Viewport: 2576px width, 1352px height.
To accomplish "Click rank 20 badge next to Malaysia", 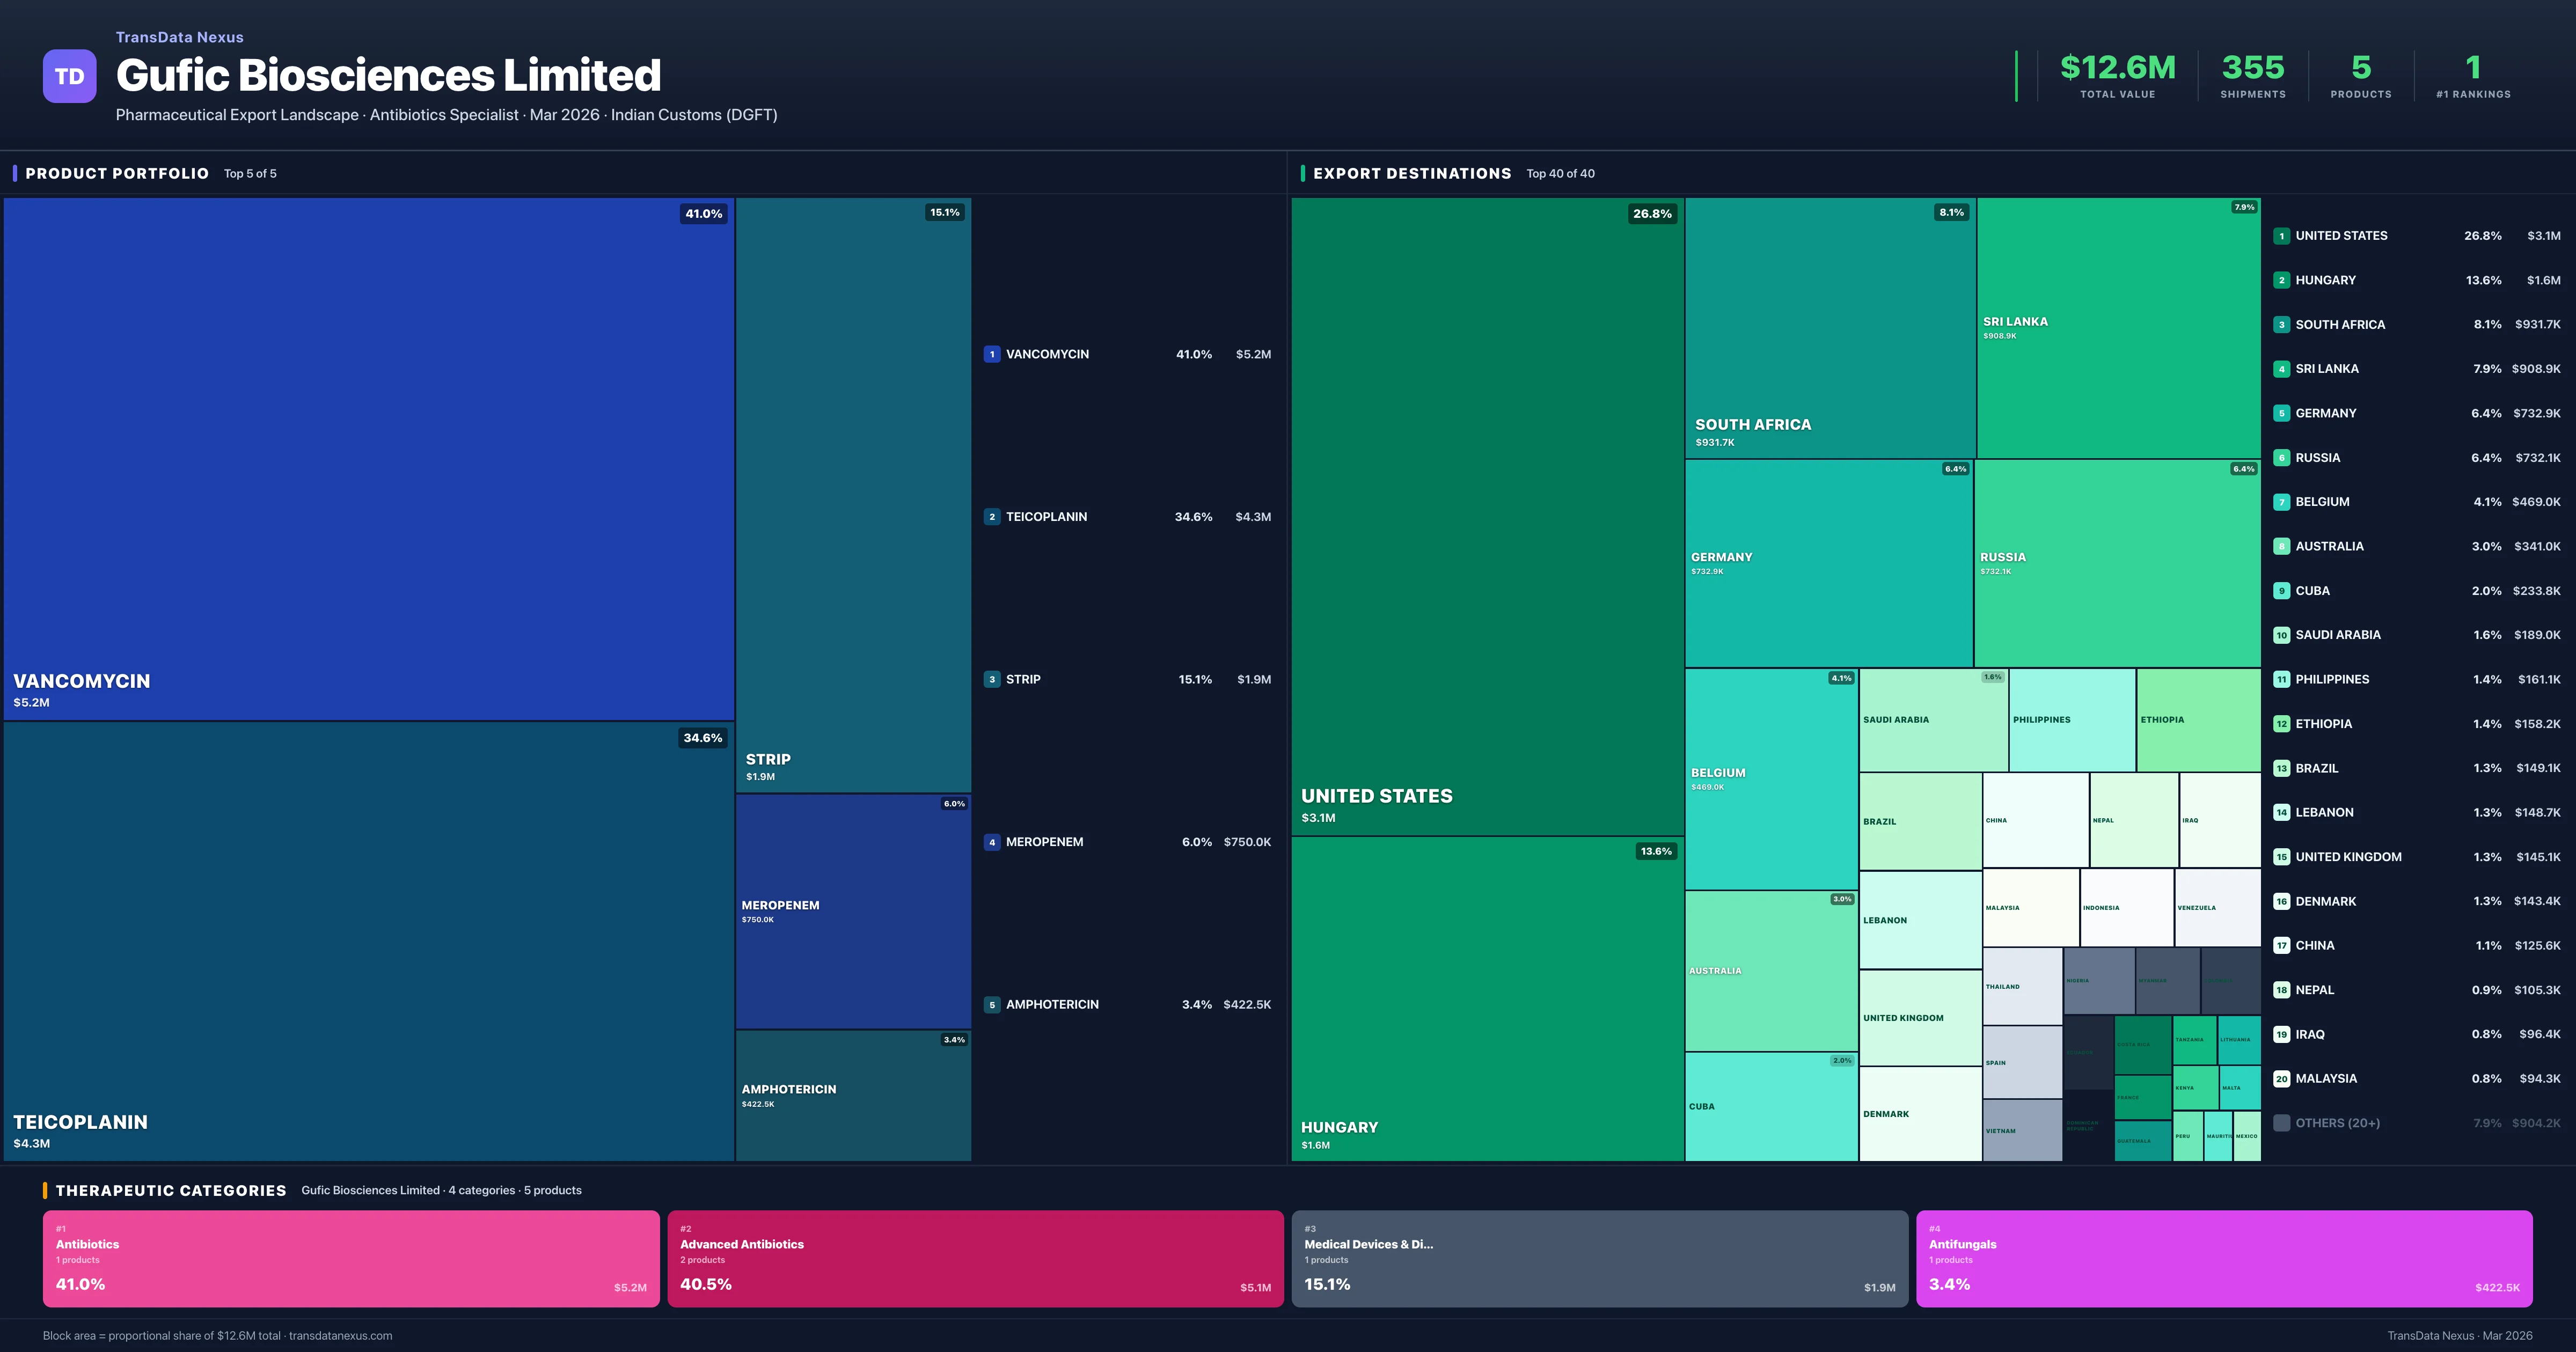I will coord(2281,1078).
